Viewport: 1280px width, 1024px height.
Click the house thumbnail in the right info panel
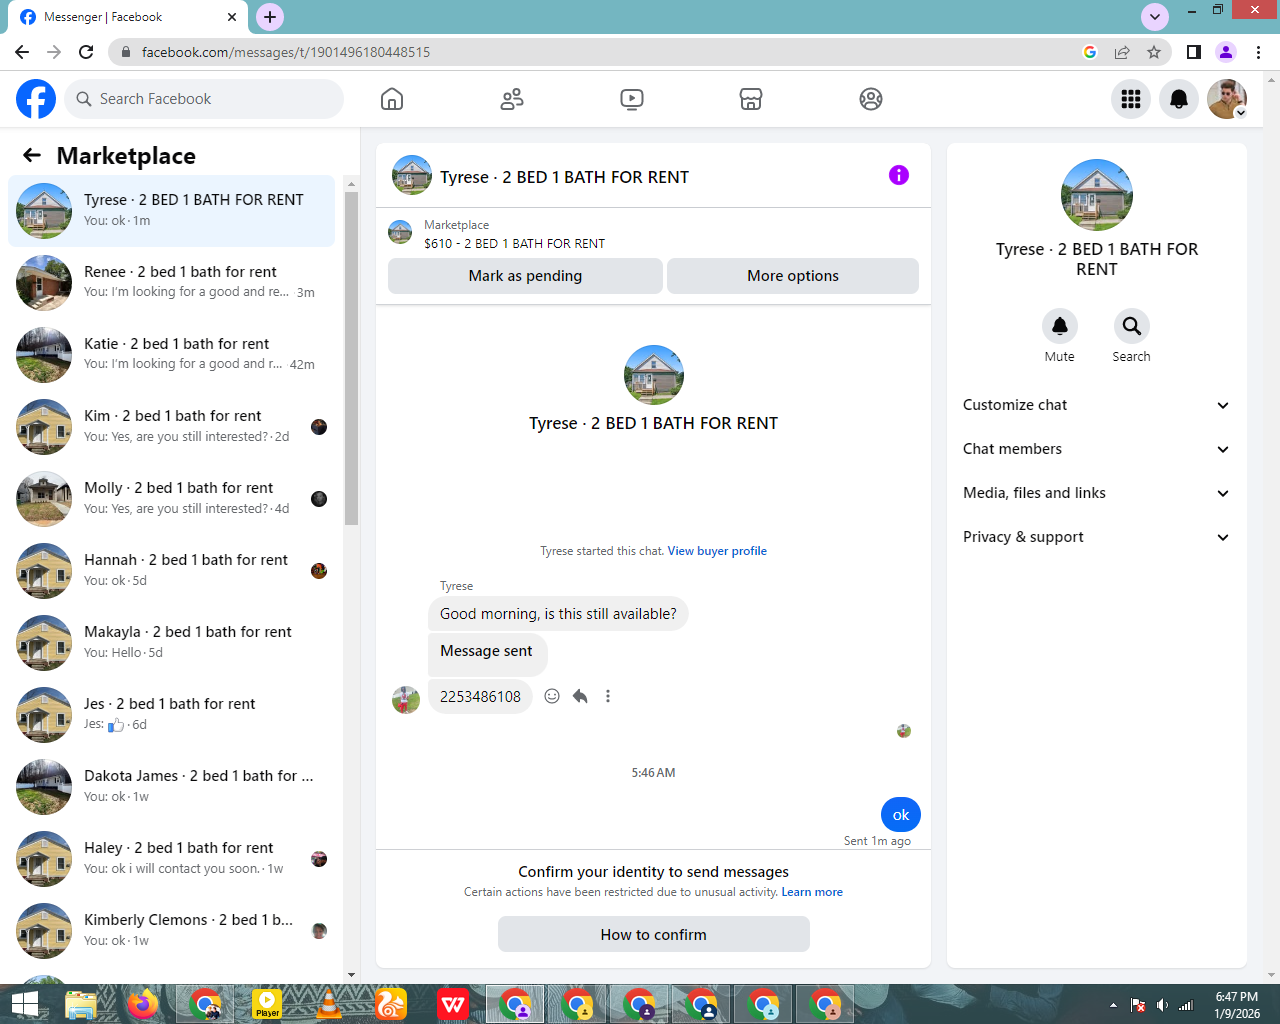pos(1097,195)
